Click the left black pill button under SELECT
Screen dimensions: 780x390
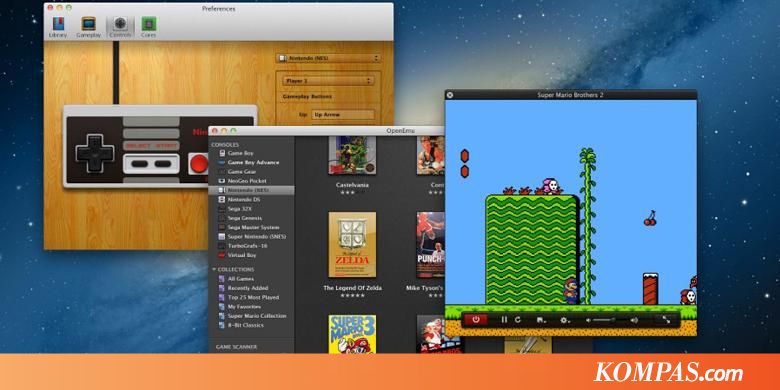[x=139, y=163]
